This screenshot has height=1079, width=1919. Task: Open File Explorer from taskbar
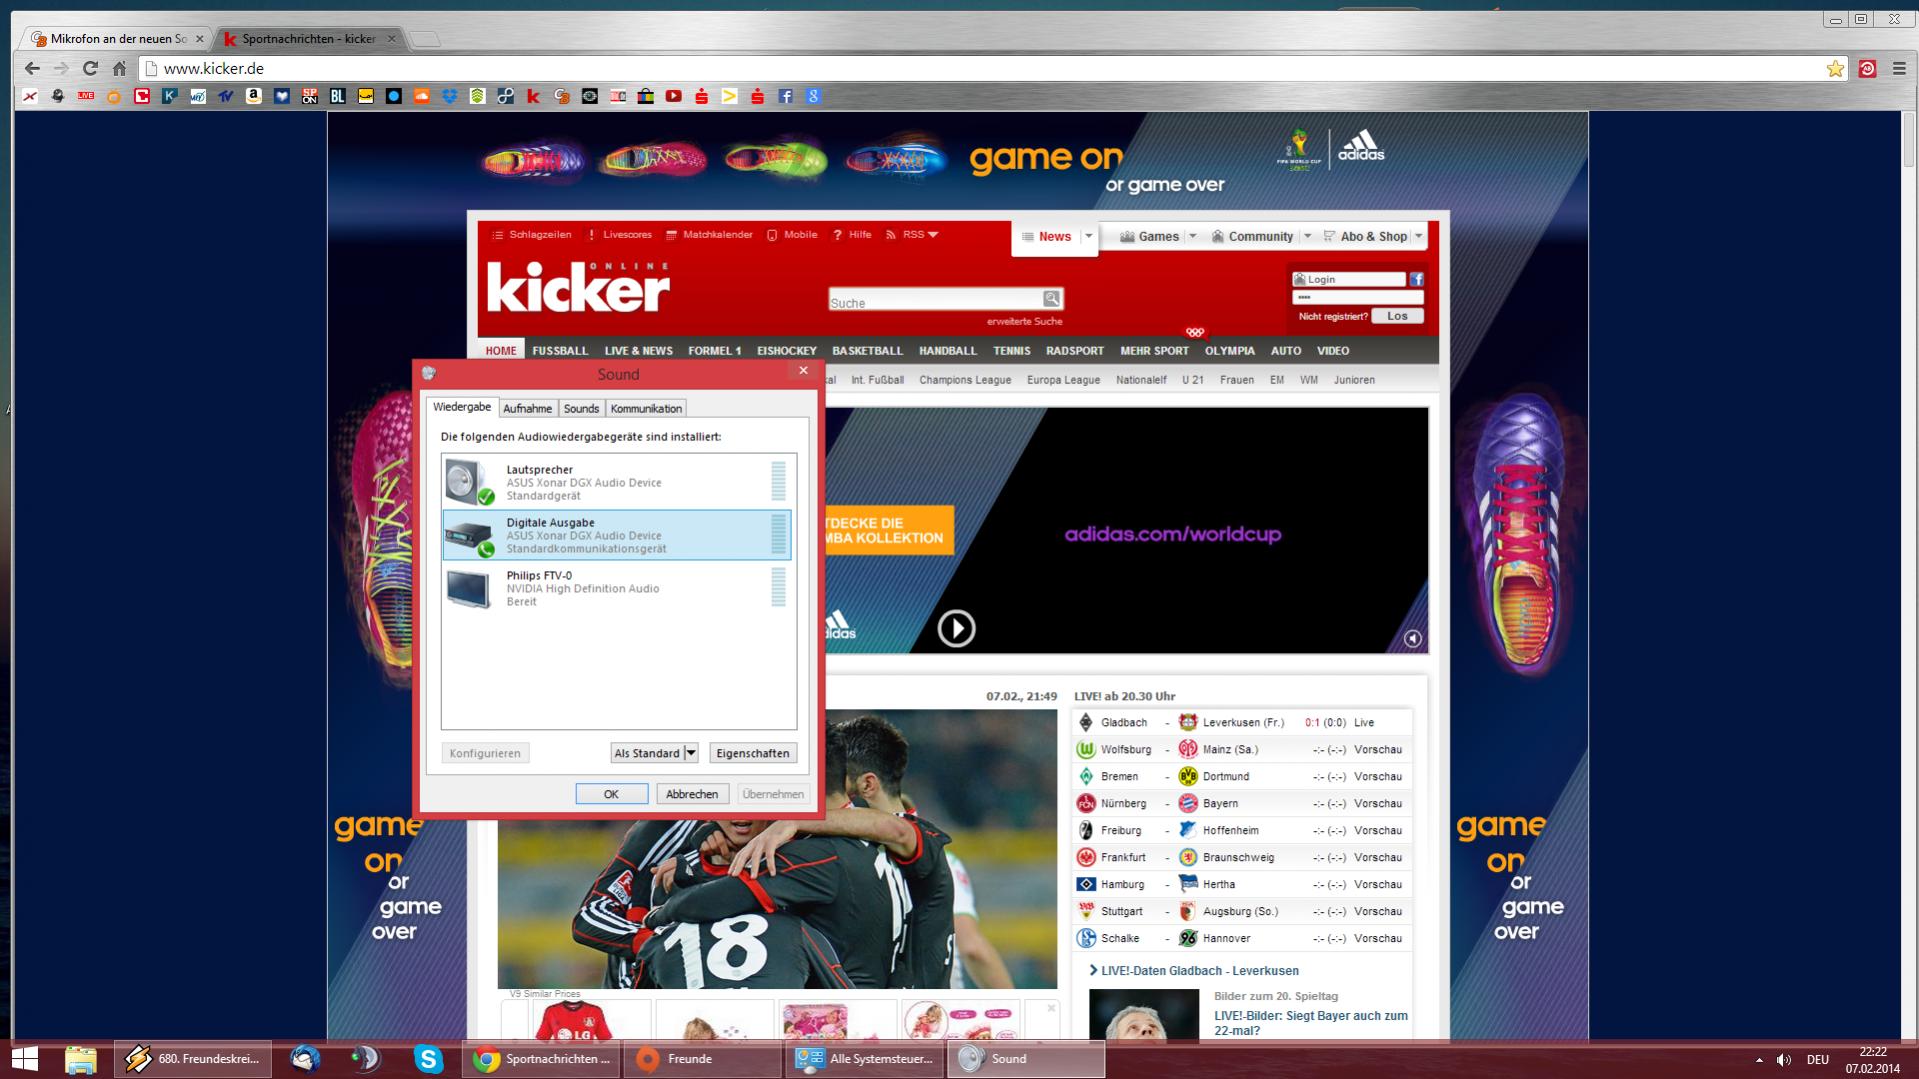[x=80, y=1058]
